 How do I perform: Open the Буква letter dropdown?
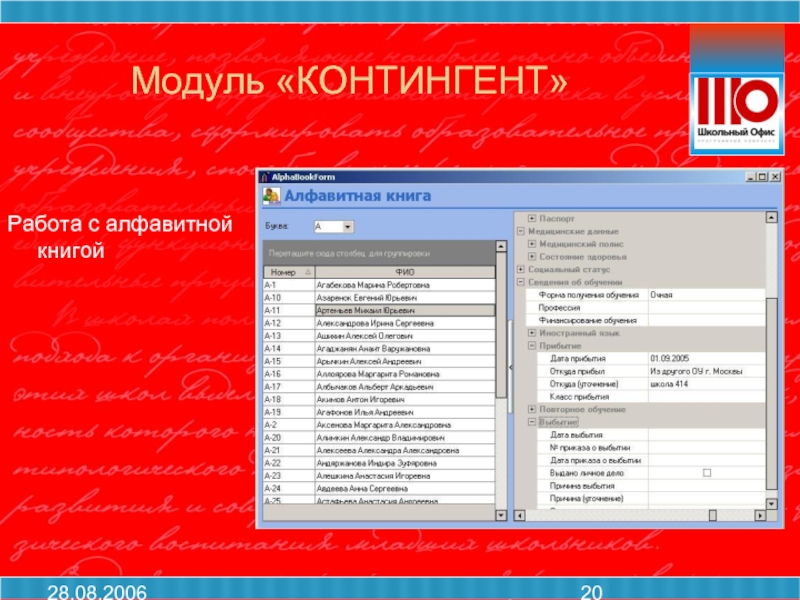coord(347,227)
